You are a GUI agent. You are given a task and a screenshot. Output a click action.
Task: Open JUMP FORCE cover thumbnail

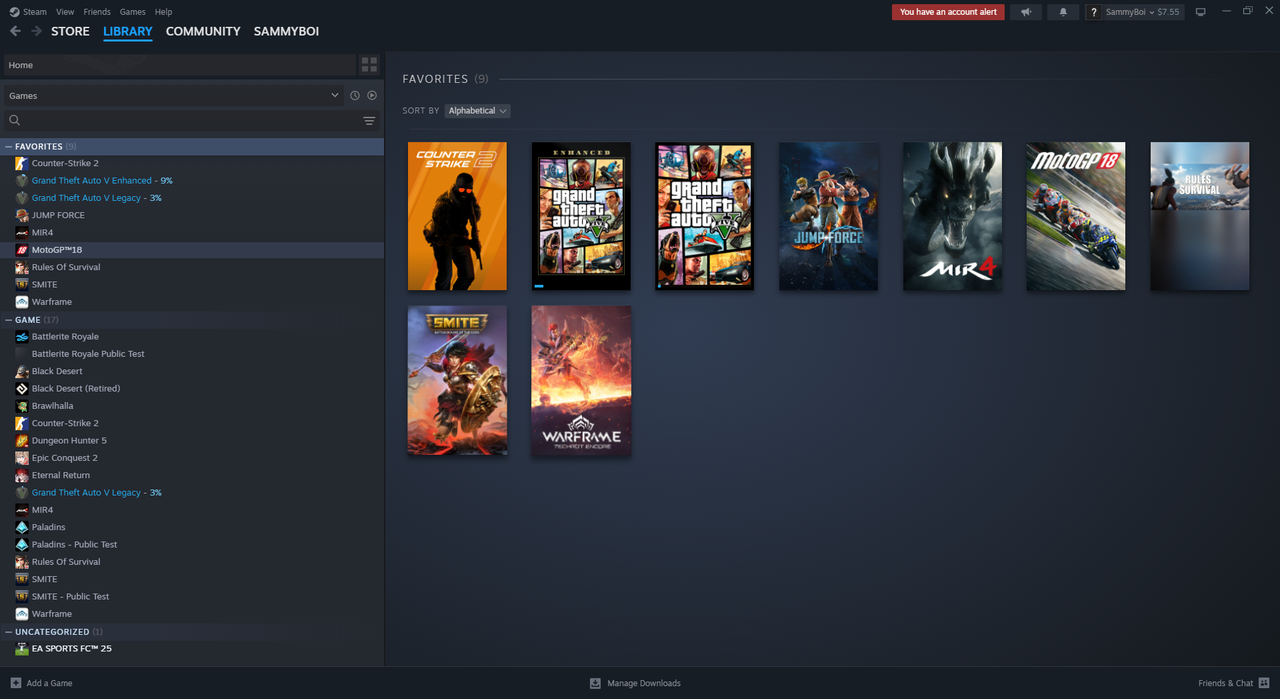829,216
